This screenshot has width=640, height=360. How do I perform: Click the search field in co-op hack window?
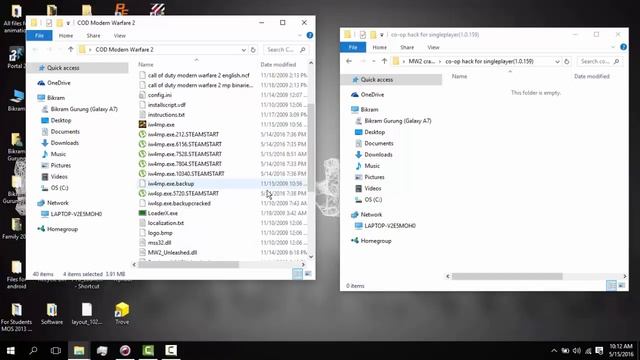(599, 62)
